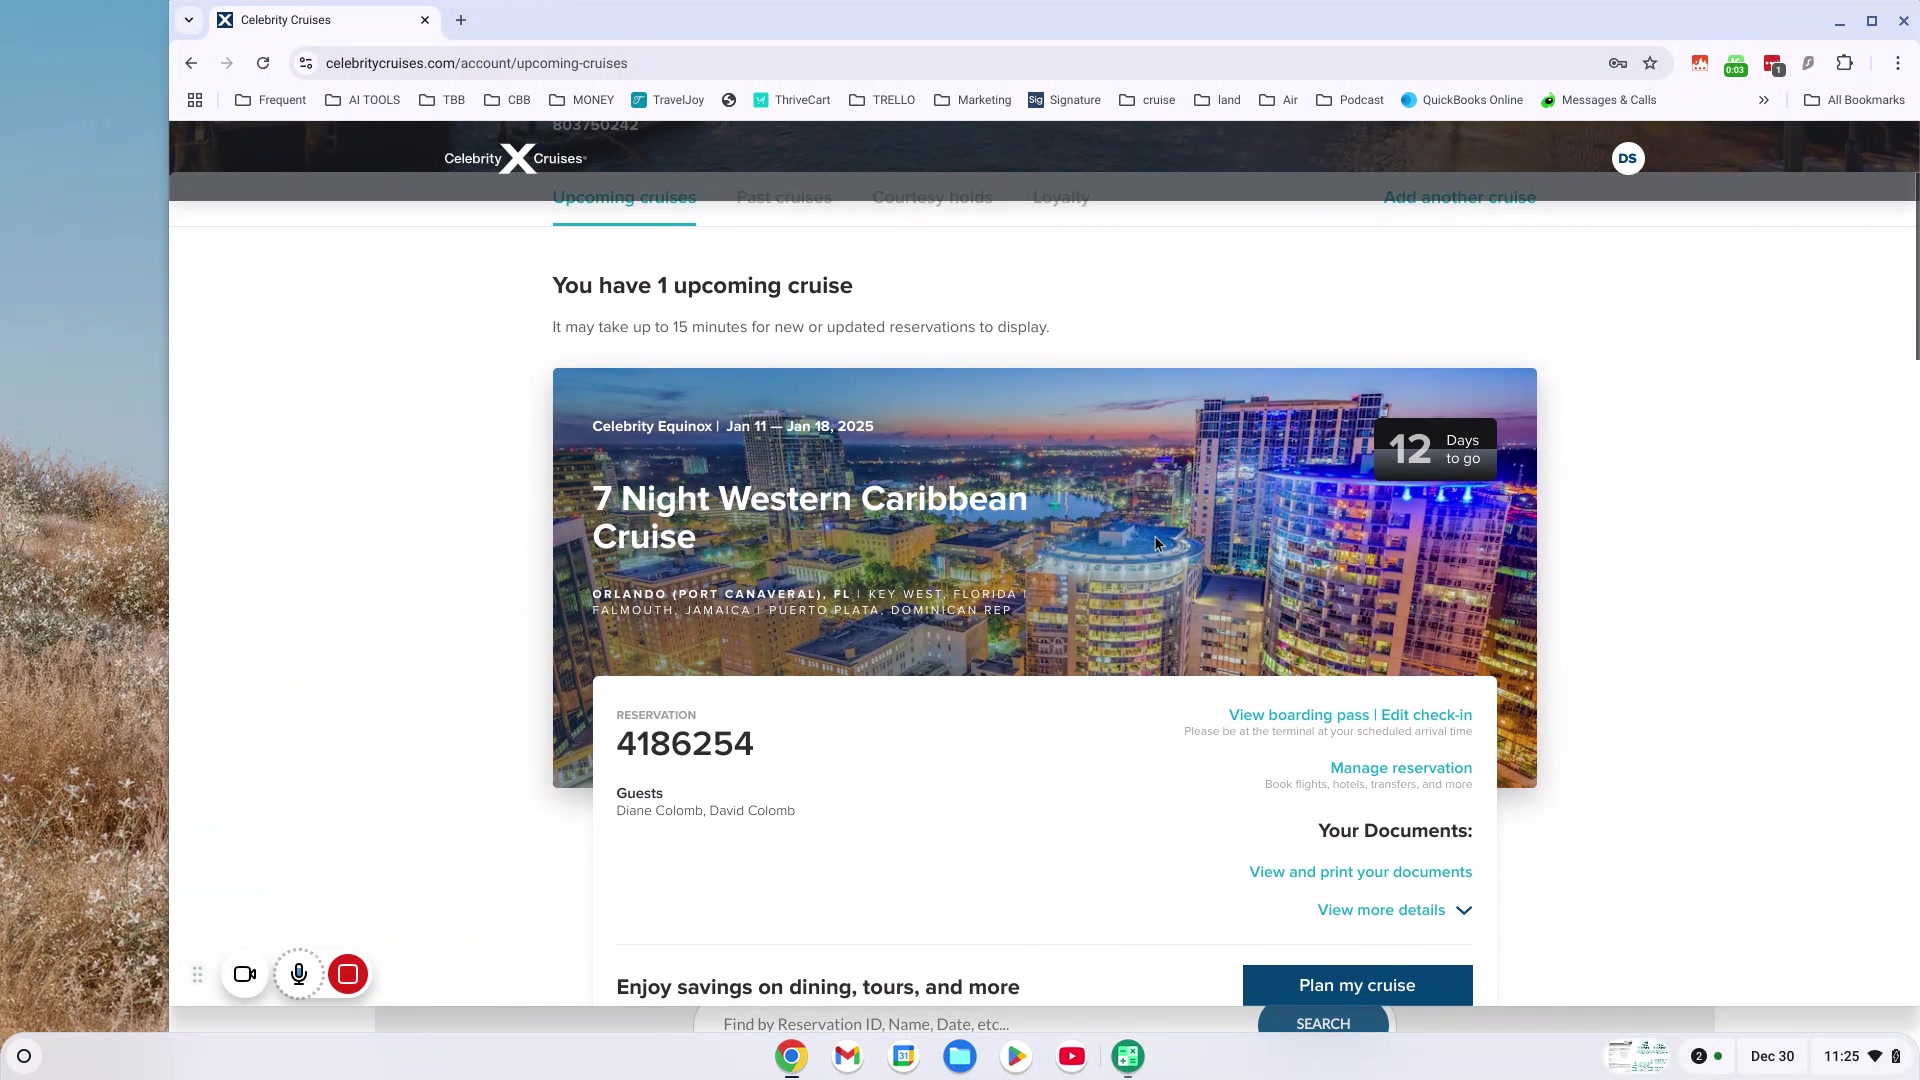Open the DS account avatar
Image resolution: width=1920 pixels, height=1080 pixels.
click(1628, 158)
